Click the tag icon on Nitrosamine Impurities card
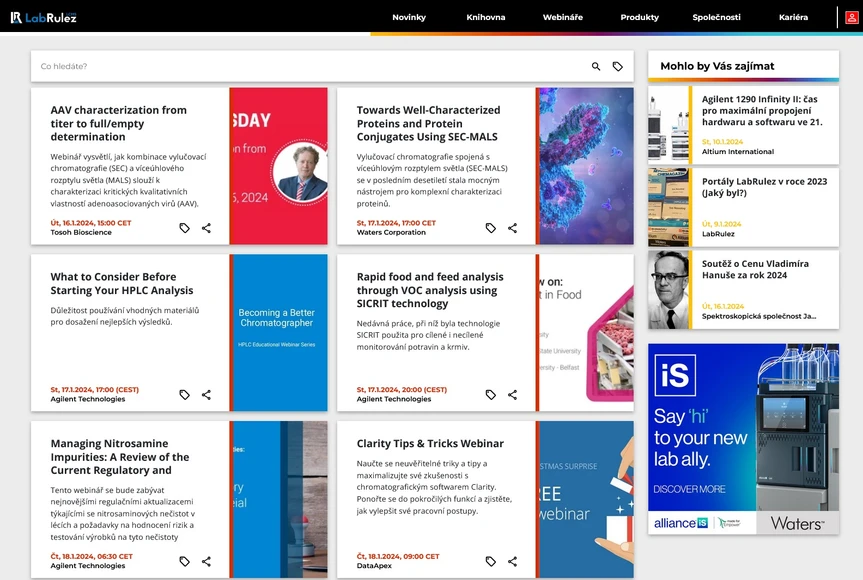 coord(184,561)
